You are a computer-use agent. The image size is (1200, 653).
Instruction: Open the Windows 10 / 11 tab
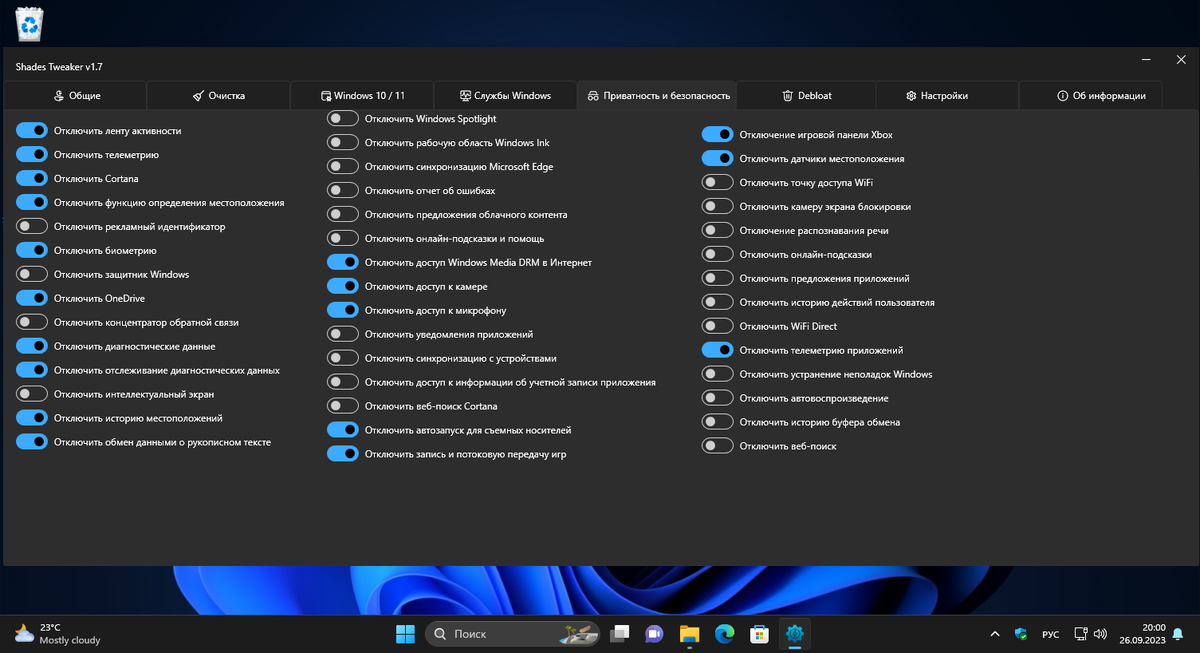tap(362, 96)
